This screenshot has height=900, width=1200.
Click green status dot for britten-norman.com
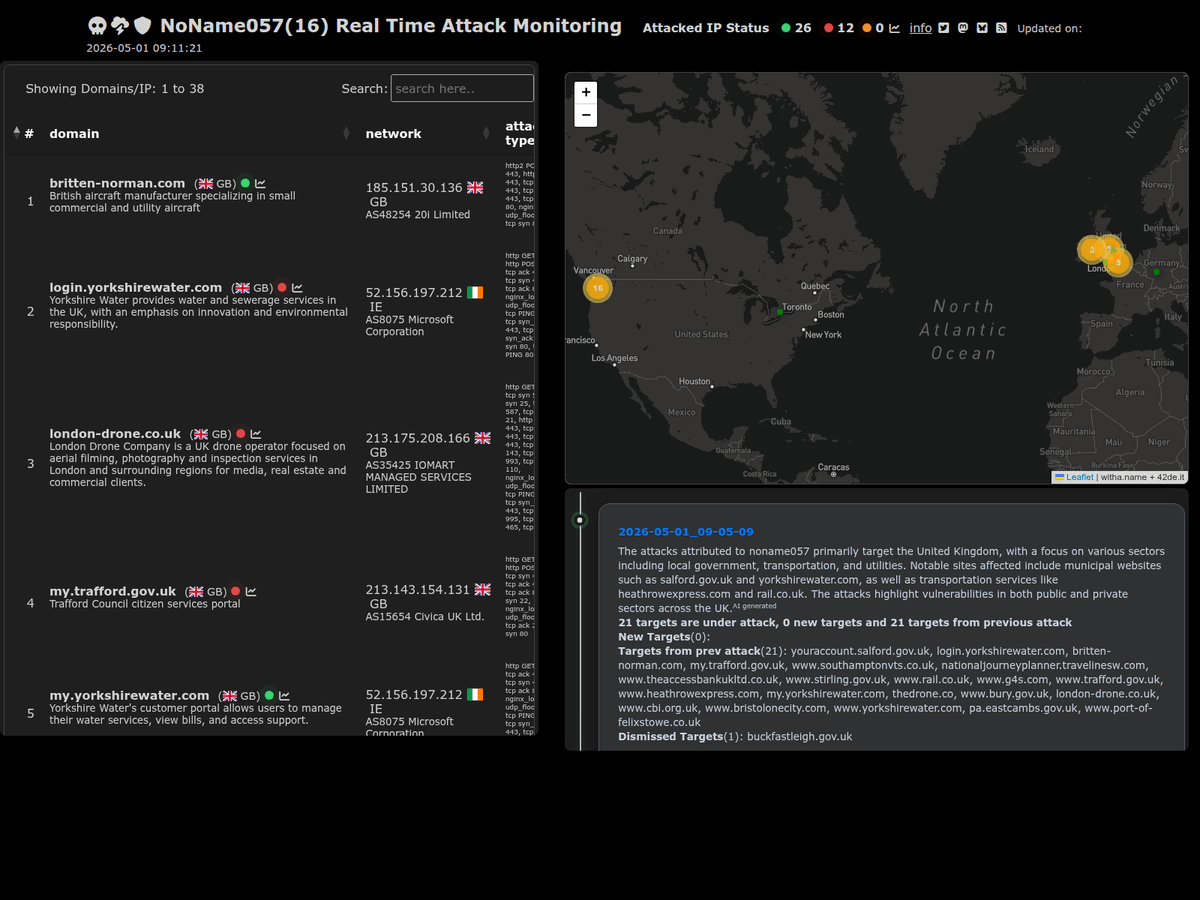245,184
